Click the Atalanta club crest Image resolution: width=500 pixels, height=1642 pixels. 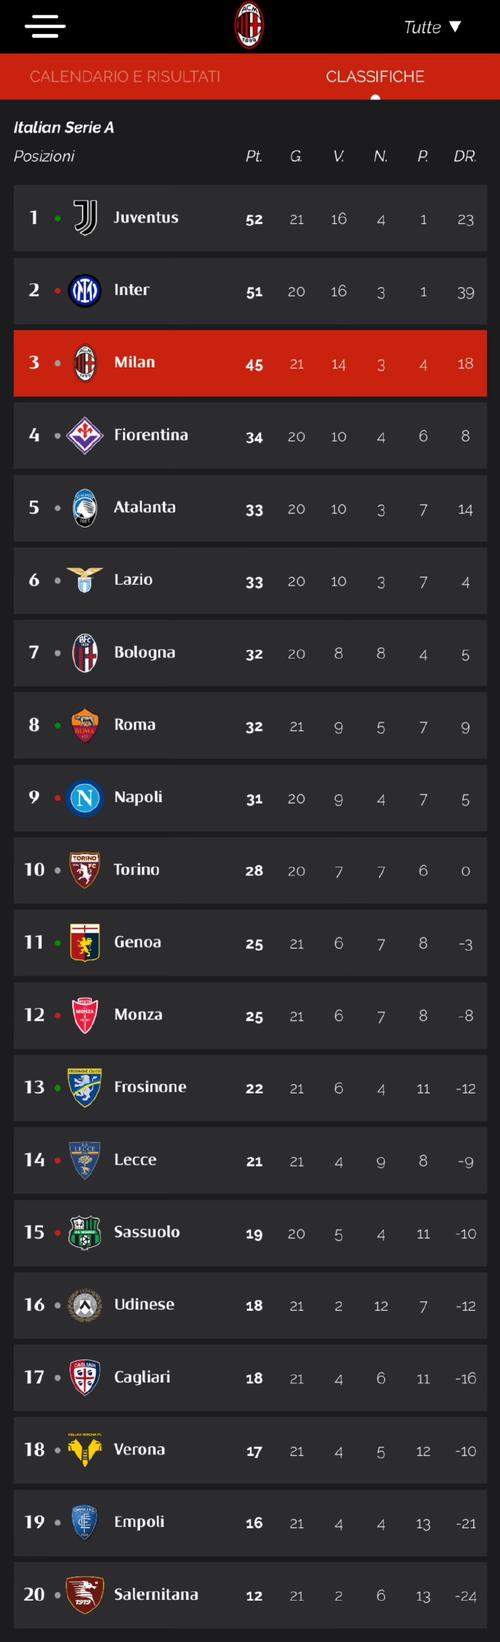(x=85, y=508)
